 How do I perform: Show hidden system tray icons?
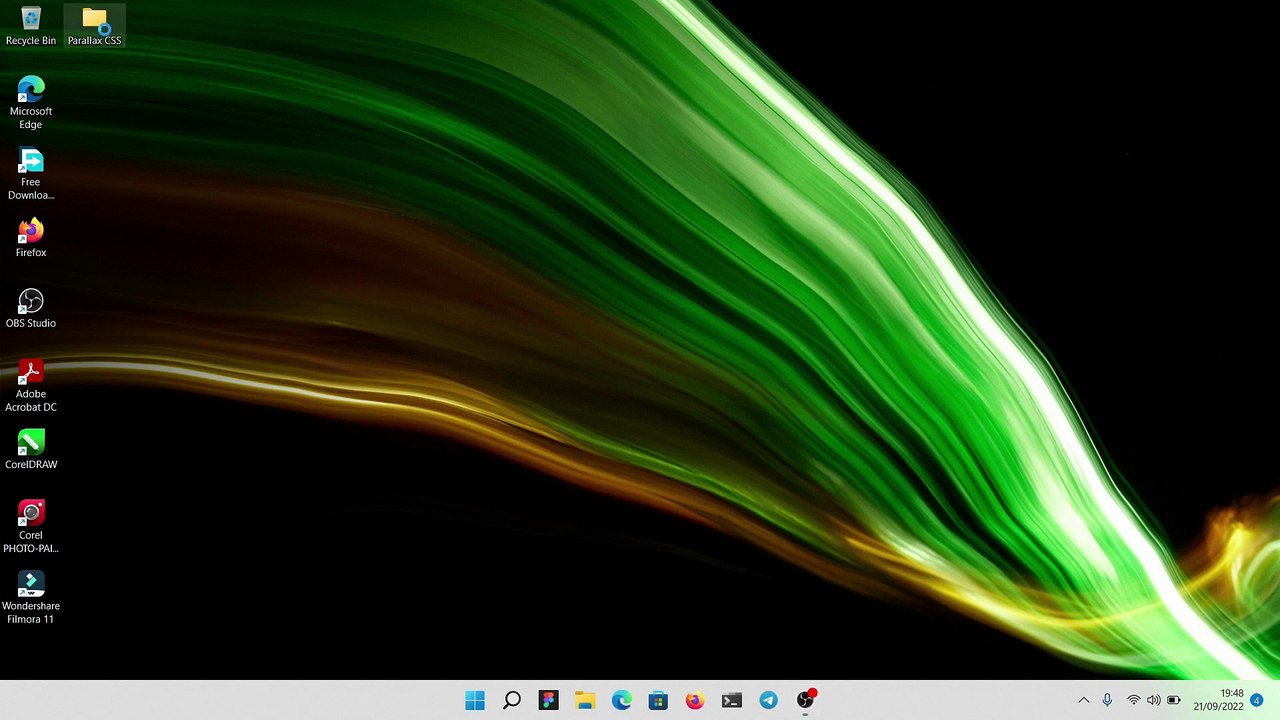point(1083,700)
